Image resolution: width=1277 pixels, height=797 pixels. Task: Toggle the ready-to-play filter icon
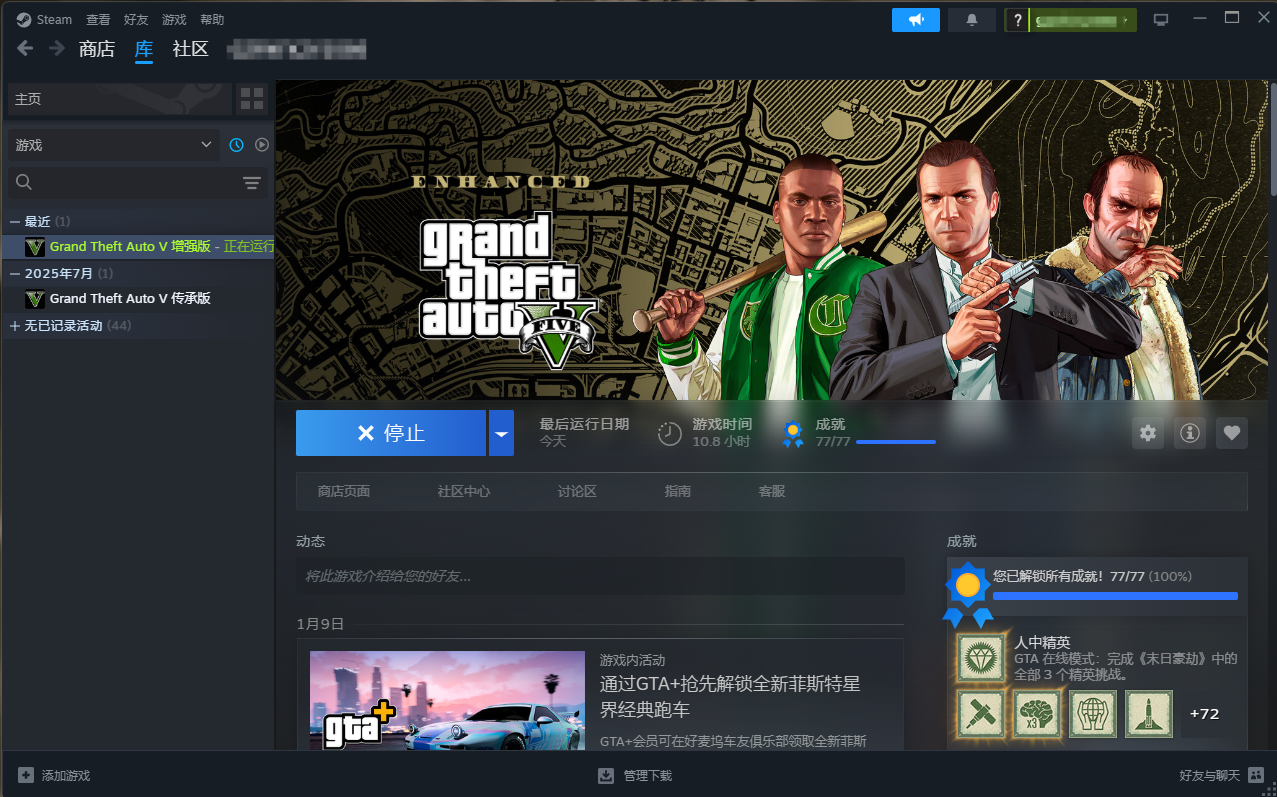[x=262, y=145]
